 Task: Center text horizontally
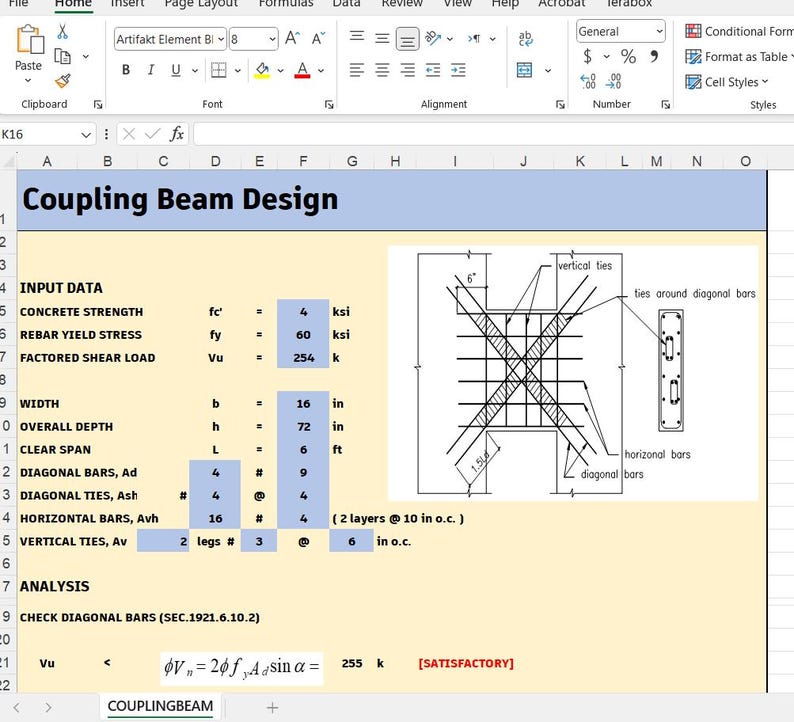coord(382,70)
